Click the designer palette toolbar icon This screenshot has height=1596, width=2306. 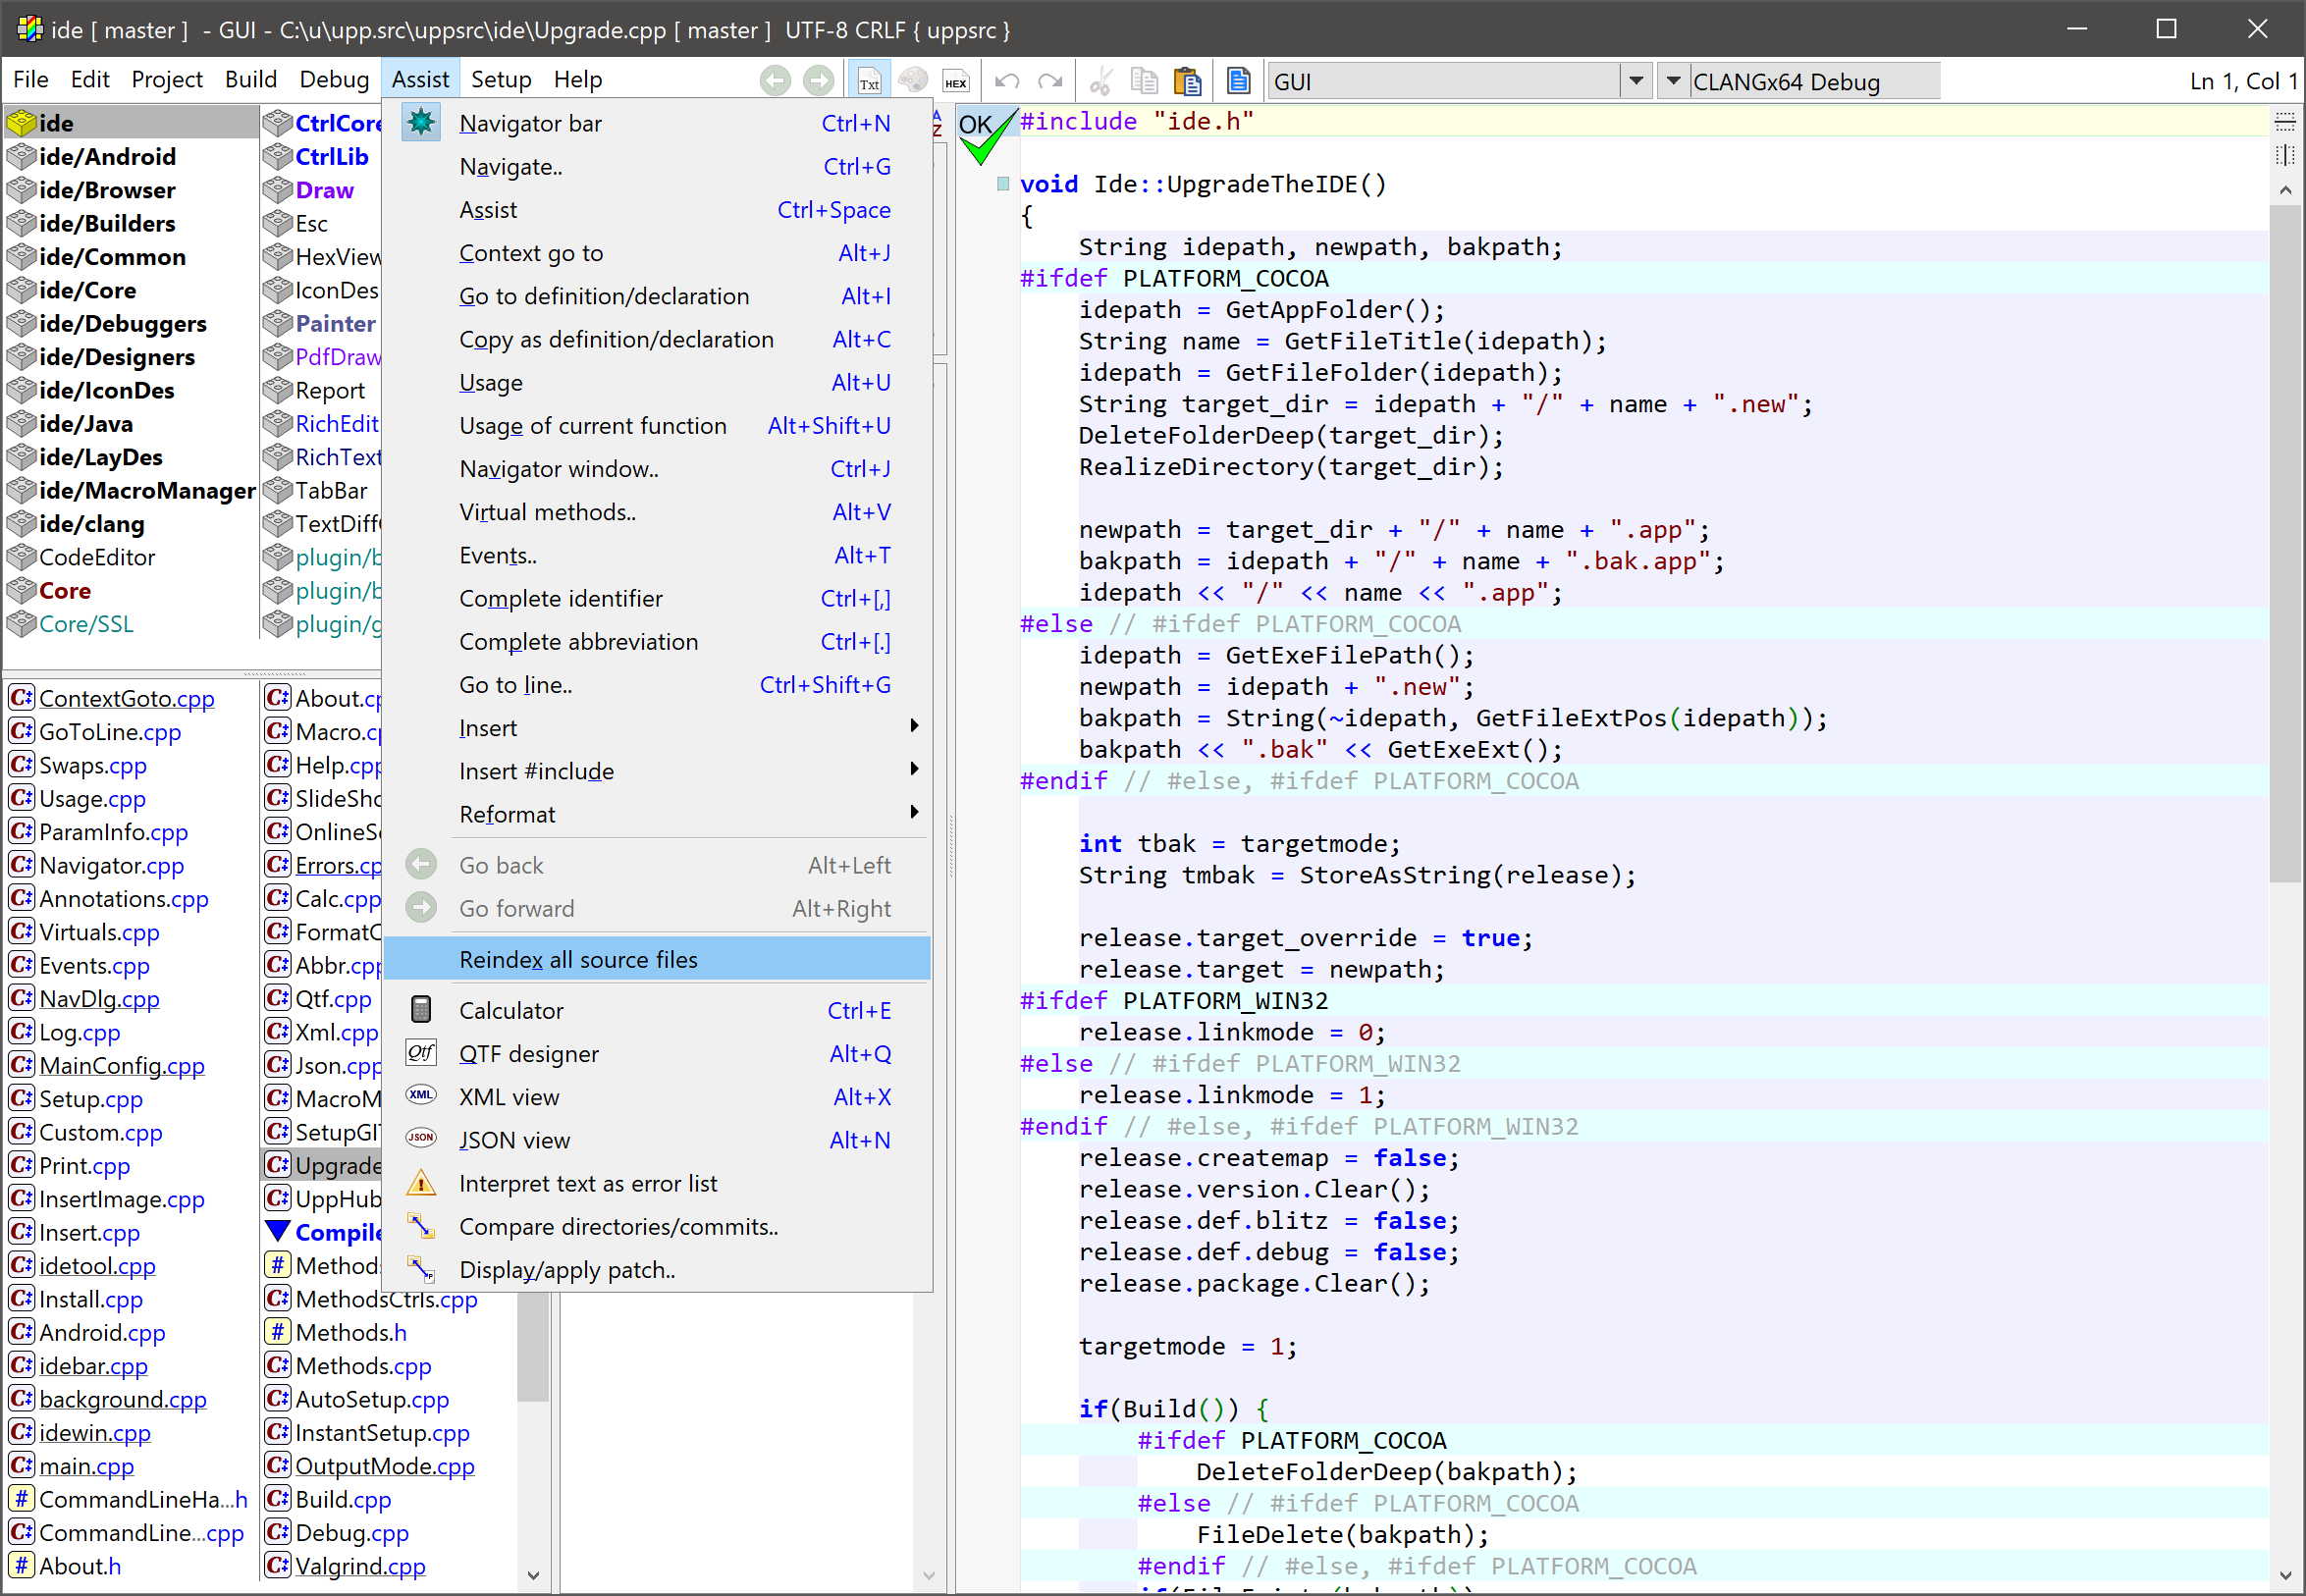(x=912, y=81)
